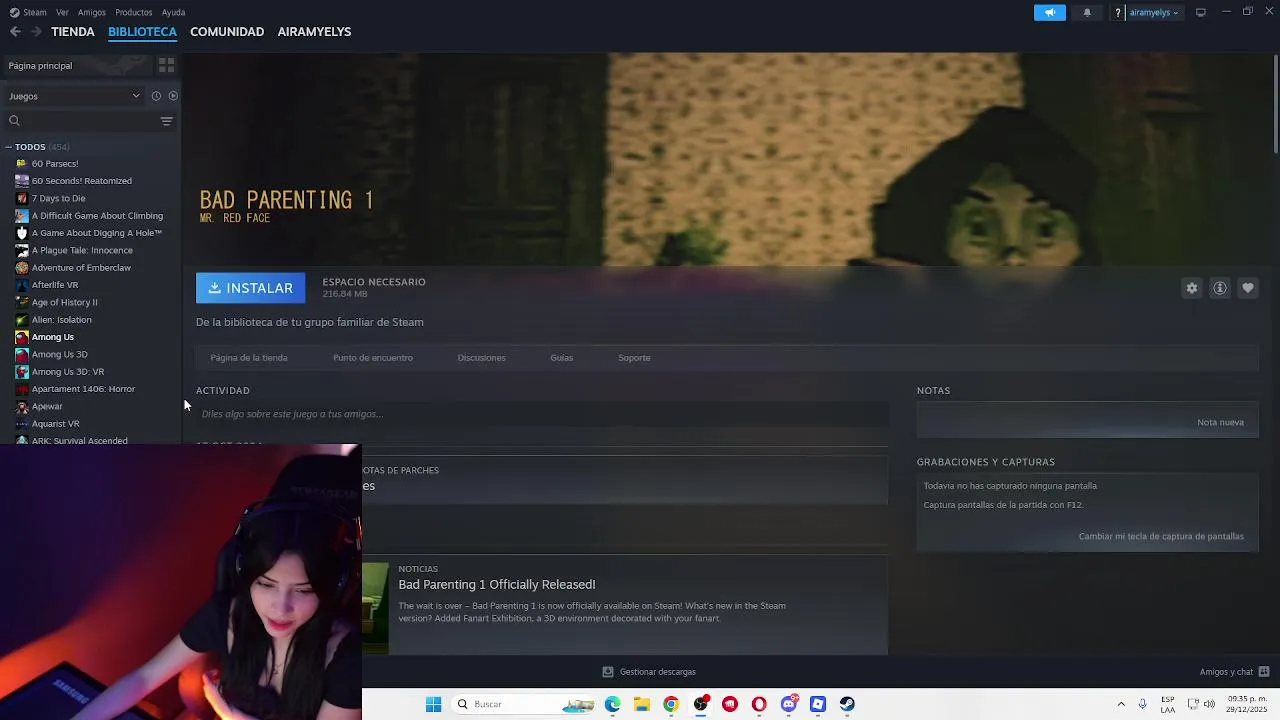Open Opera browser from taskbar
The image size is (1280, 720).
point(759,704)
